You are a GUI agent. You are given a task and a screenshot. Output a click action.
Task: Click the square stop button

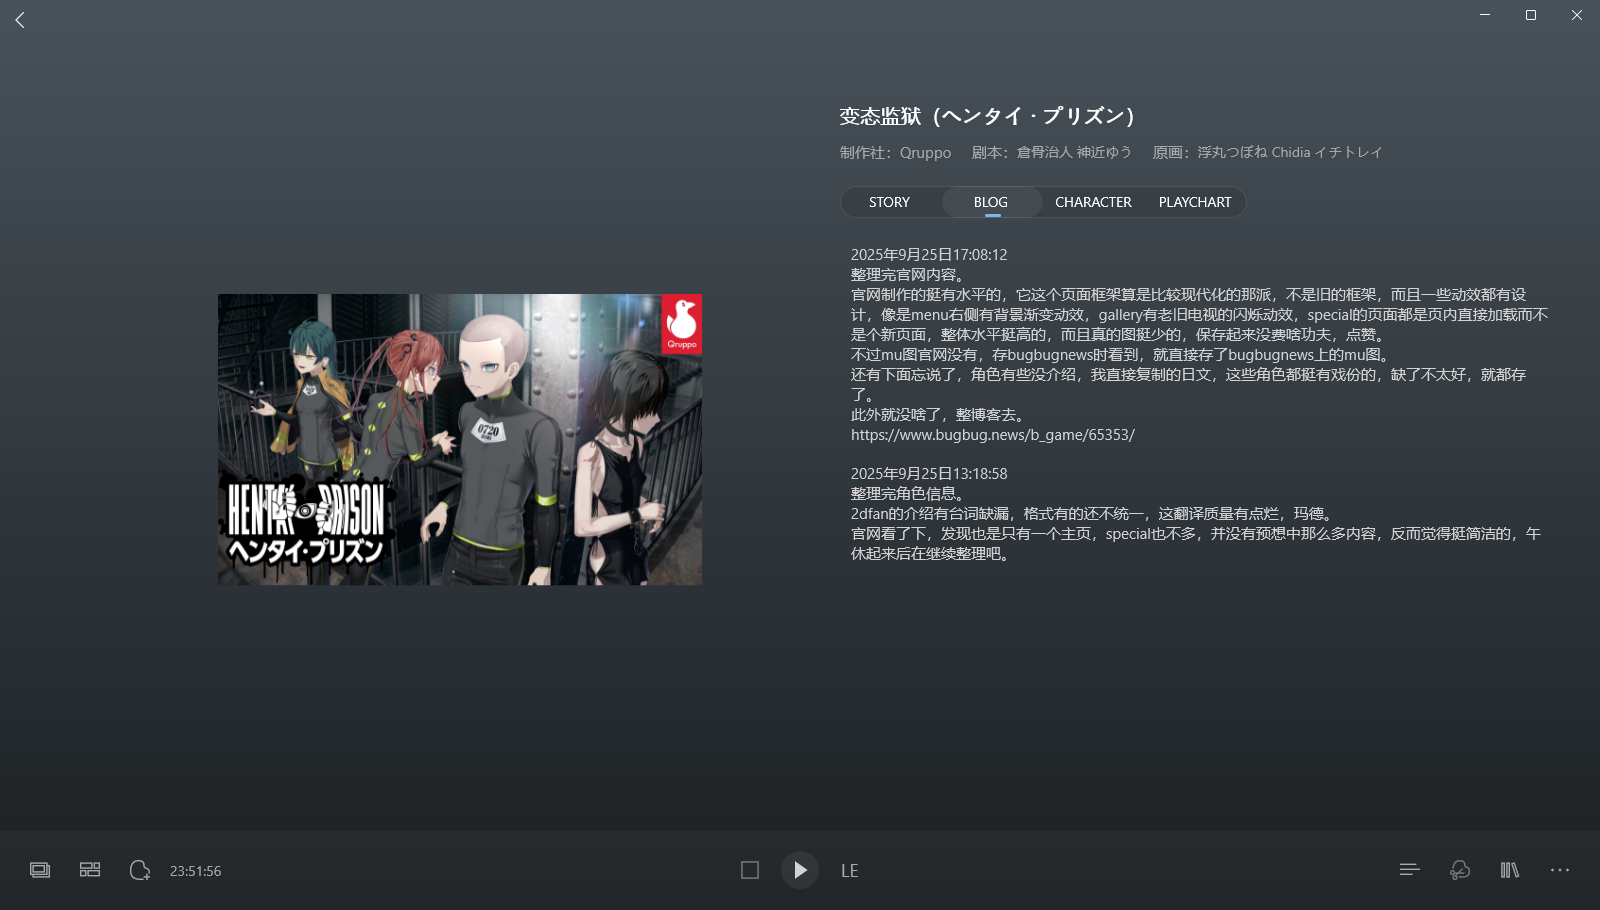[x=750, y=870]
